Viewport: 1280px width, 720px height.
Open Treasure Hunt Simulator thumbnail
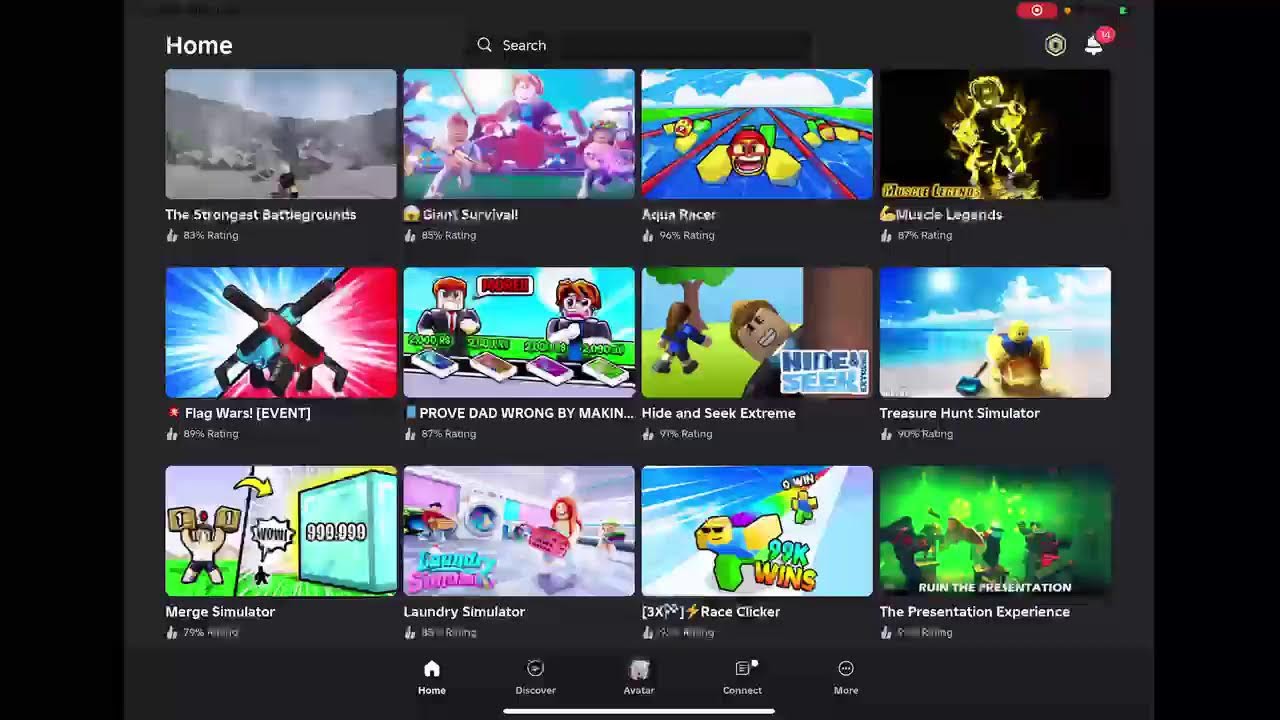coord(995,332)
